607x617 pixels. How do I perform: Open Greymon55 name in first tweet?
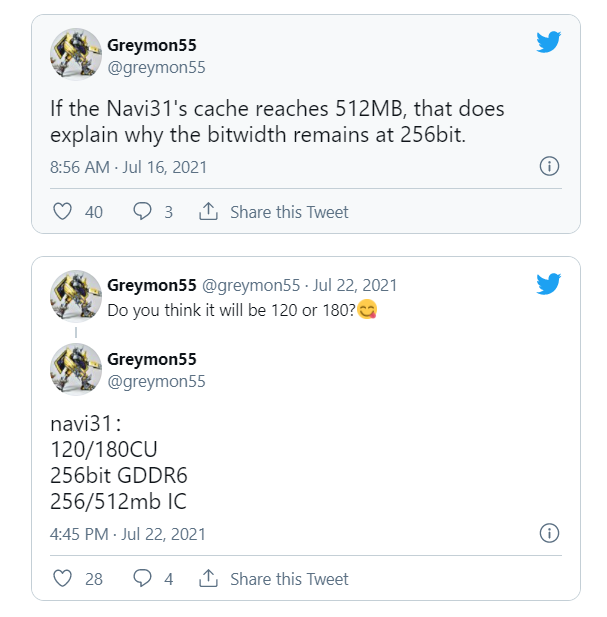coord(152,47)
